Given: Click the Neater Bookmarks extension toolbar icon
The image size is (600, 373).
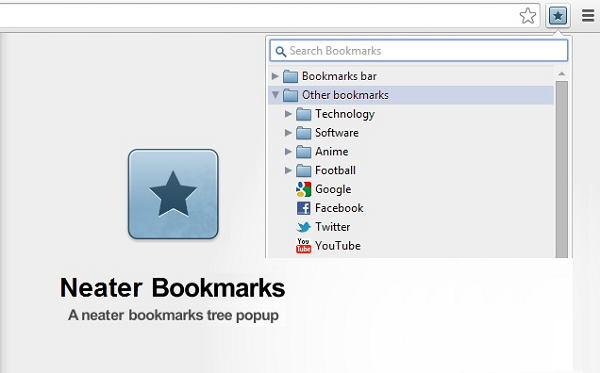Looking at the screenshot, I should pyautogui.click(x=558, y=16).
